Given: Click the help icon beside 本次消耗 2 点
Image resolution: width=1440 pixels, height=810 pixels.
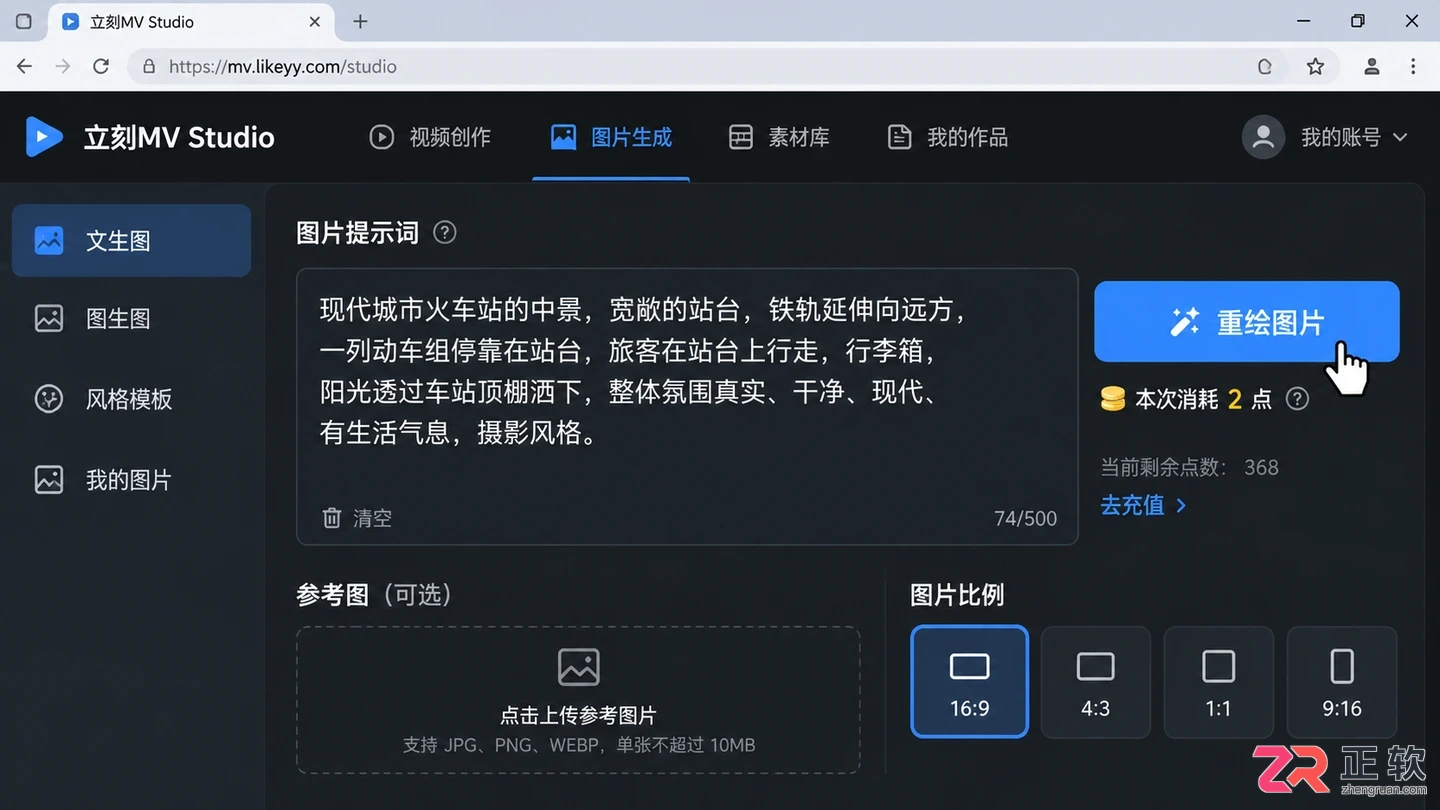Looking at the screenshot, I should 1297,399.
